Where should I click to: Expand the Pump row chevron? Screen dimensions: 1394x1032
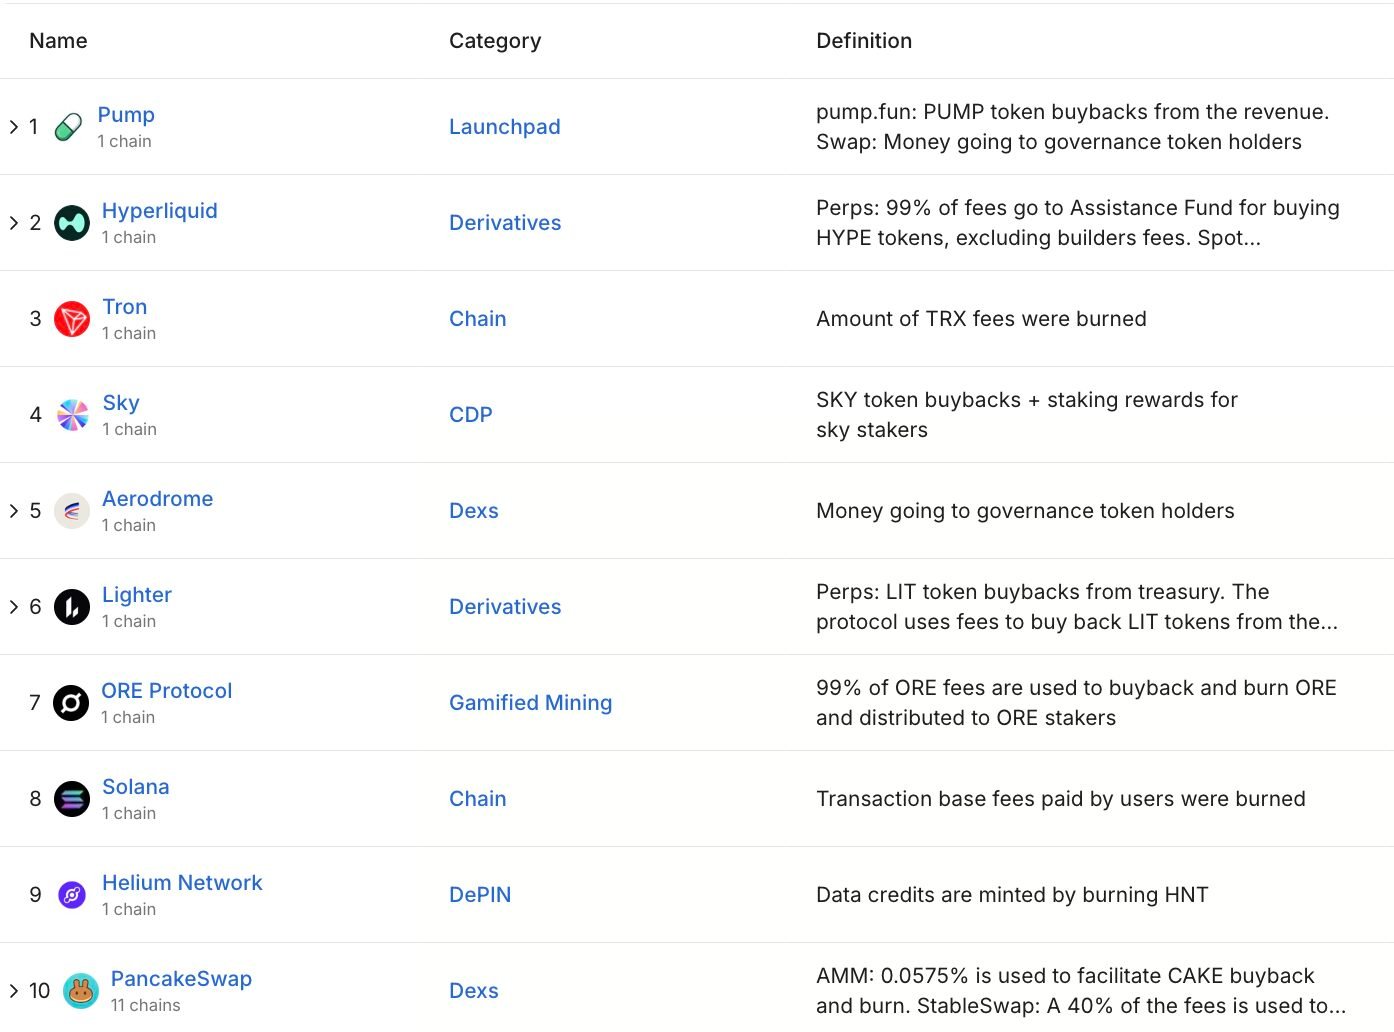coord(13,126)
